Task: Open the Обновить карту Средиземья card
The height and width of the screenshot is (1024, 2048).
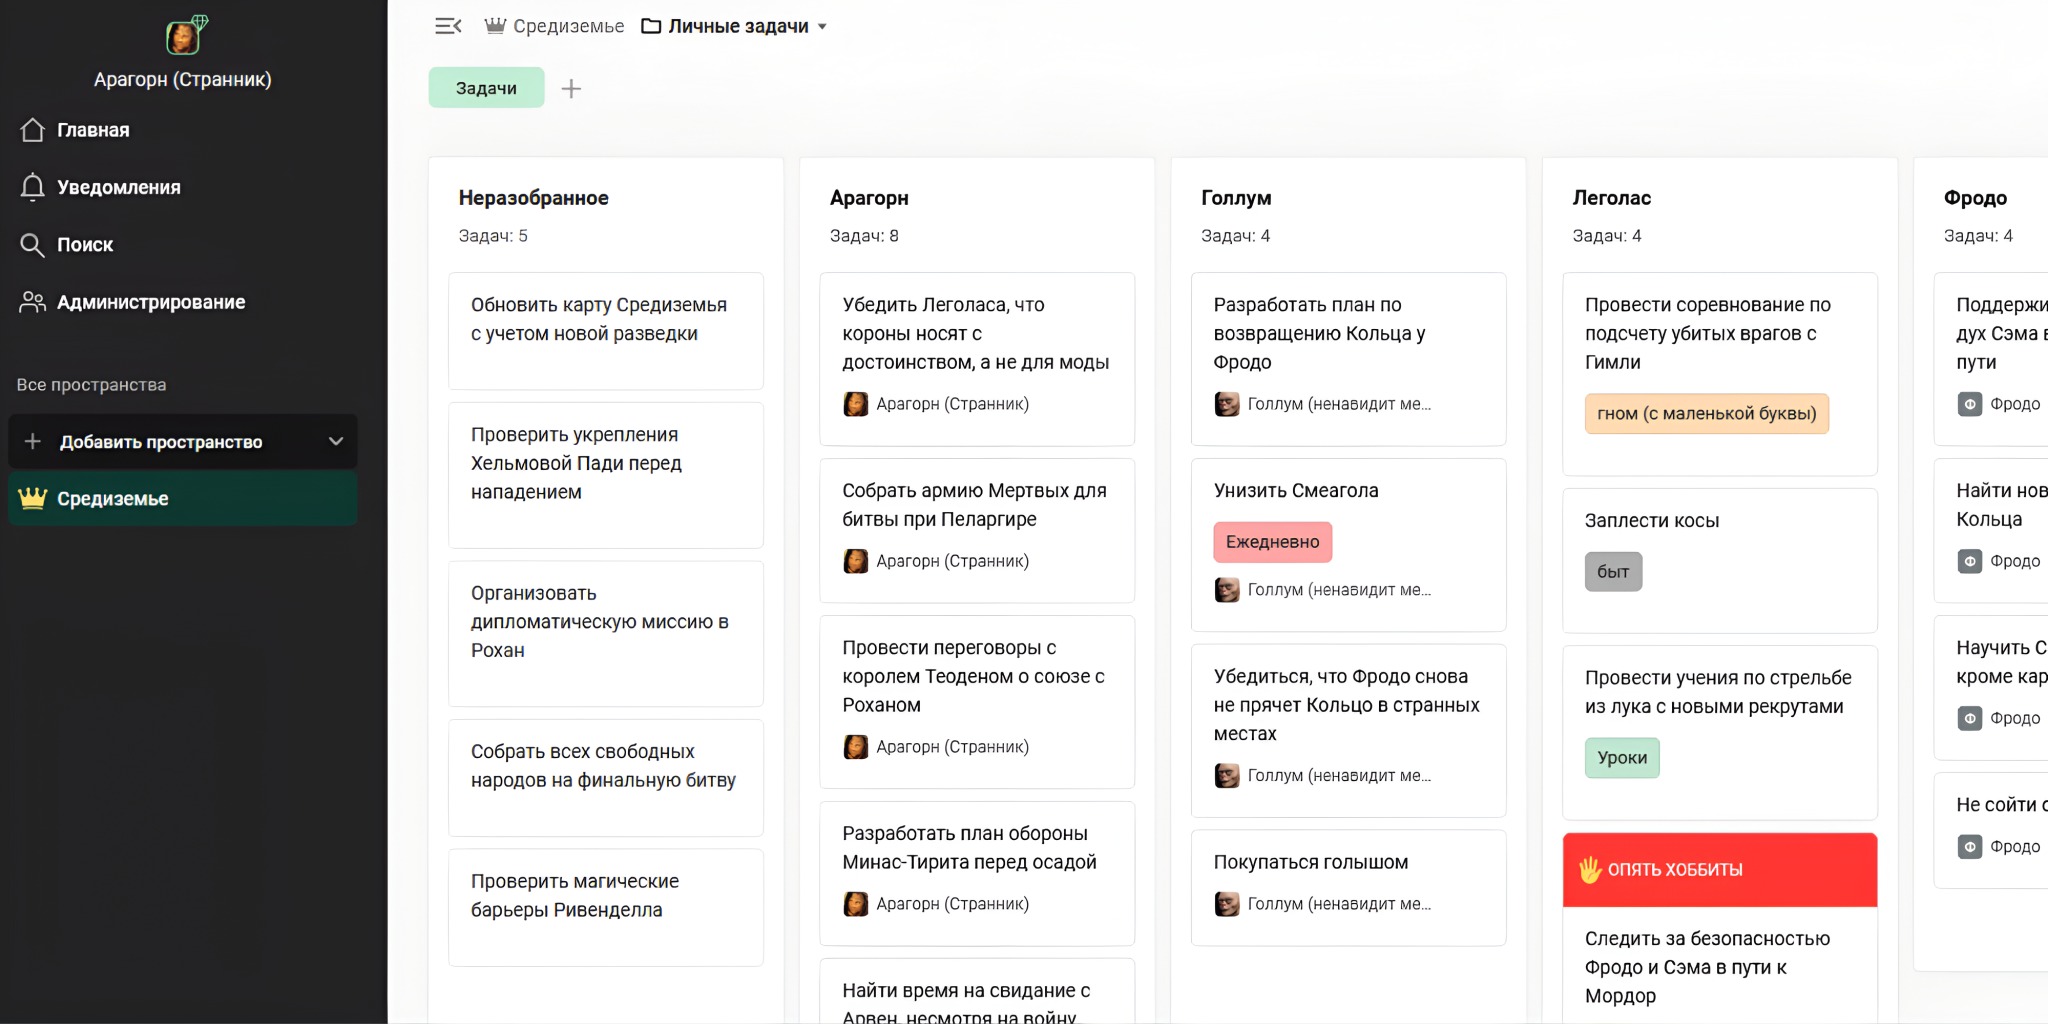Action: click(x=606, y=331)
